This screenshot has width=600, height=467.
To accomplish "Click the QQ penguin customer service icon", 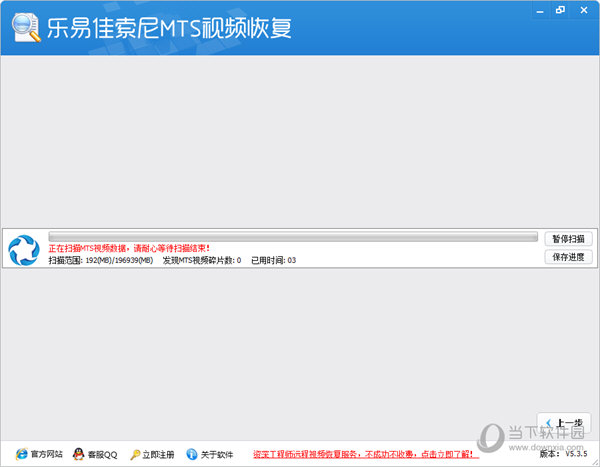I will coord(78,454).
